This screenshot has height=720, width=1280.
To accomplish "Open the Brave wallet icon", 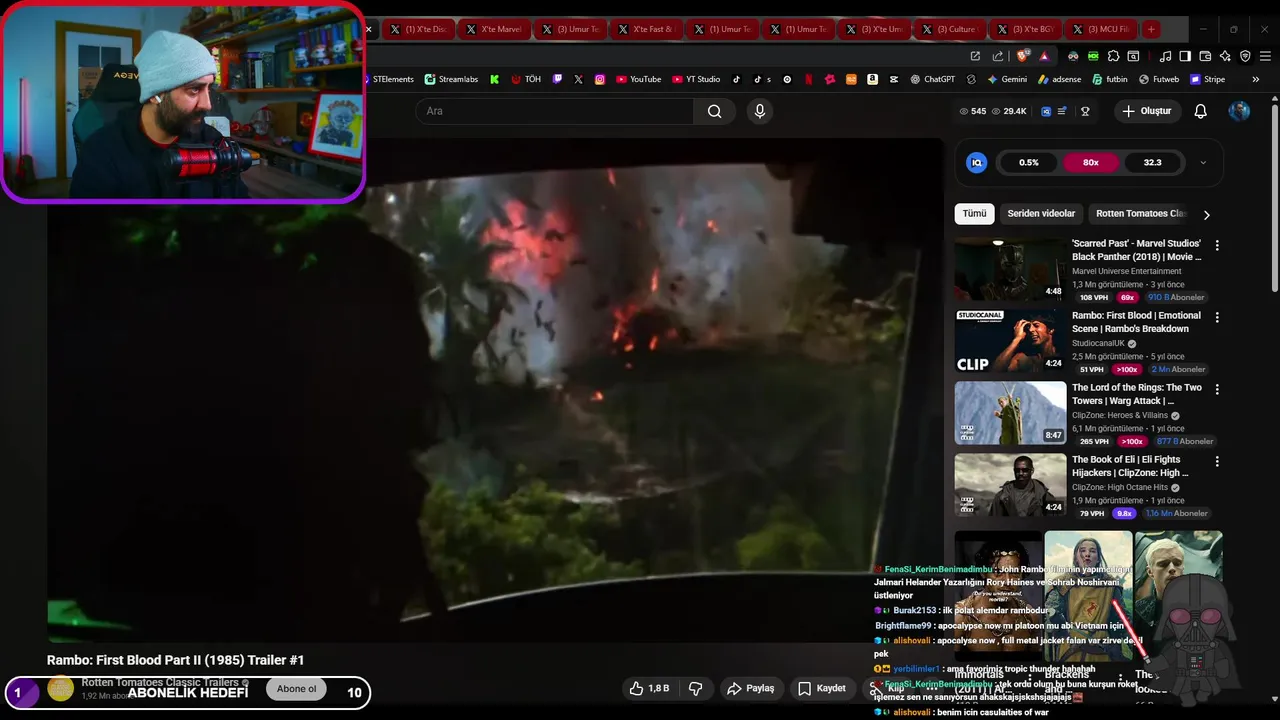I will point(1205,57).
